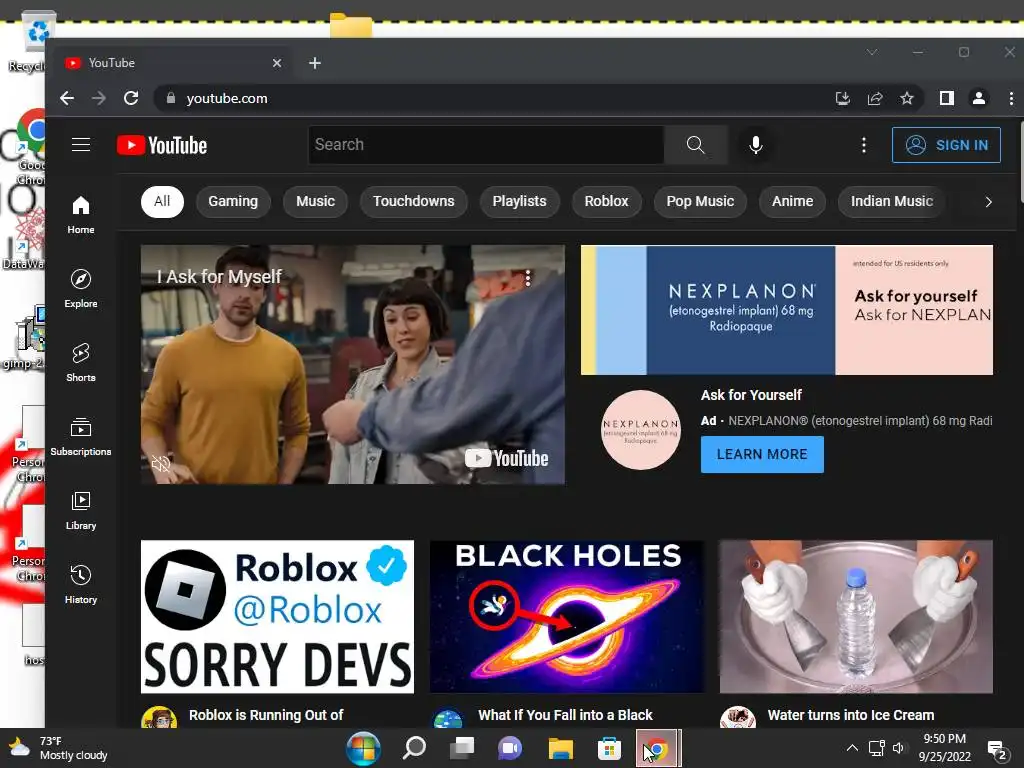Screen dimensions: 1024x768
Task: Open File Explorer from taskbar
Action: (x=560, y=748)
